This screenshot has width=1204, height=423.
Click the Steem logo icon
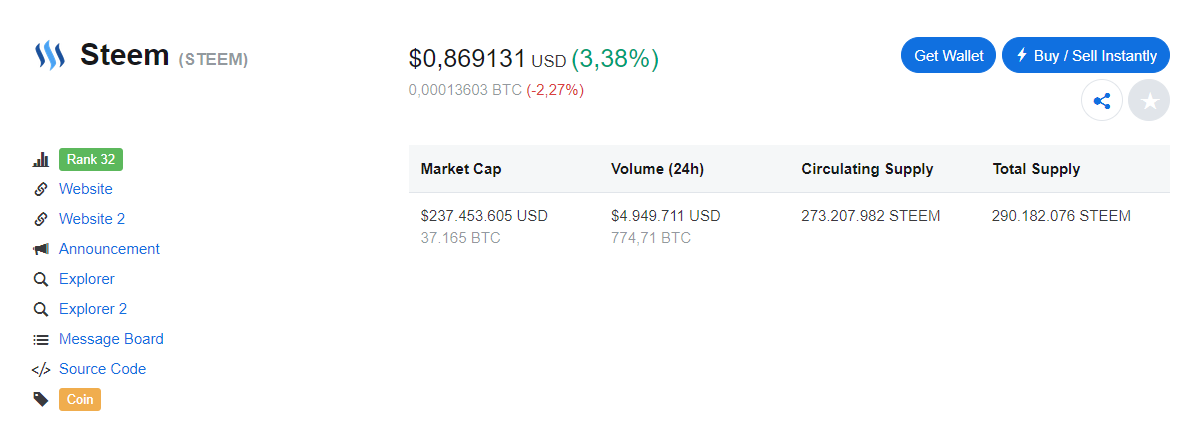point(50,55)
